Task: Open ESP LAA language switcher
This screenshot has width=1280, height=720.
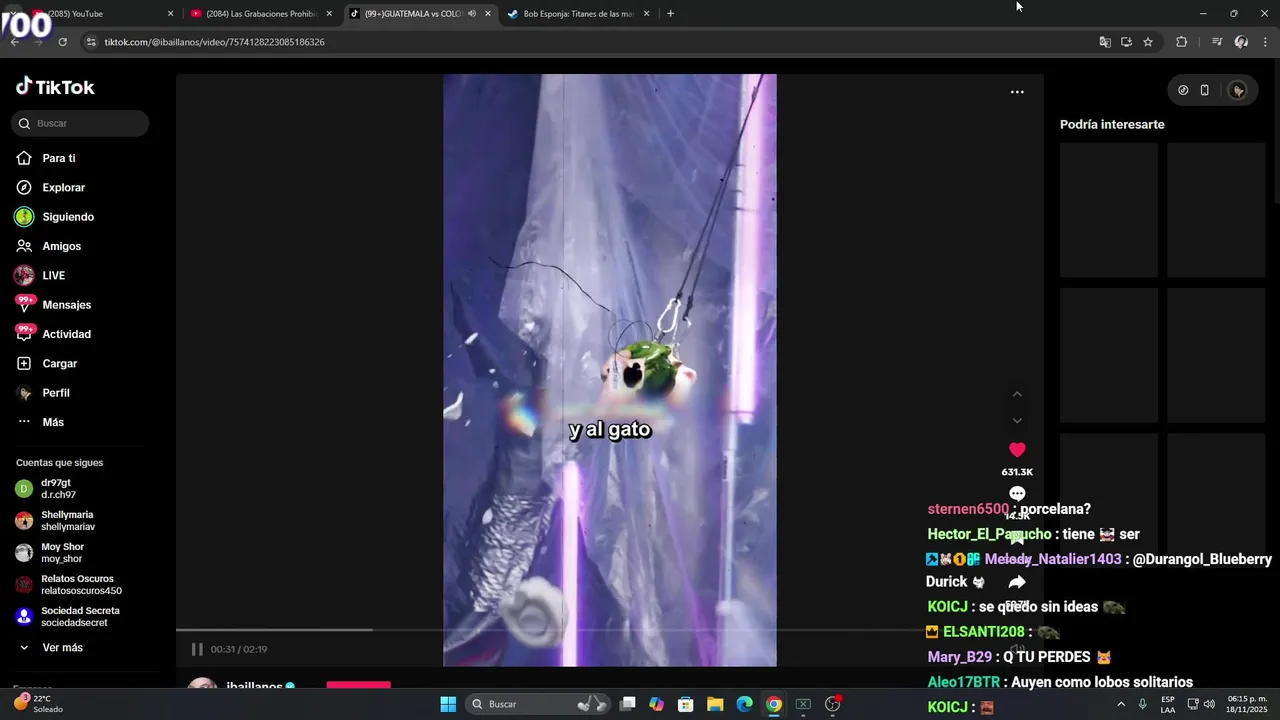Action: point(1168,704)
